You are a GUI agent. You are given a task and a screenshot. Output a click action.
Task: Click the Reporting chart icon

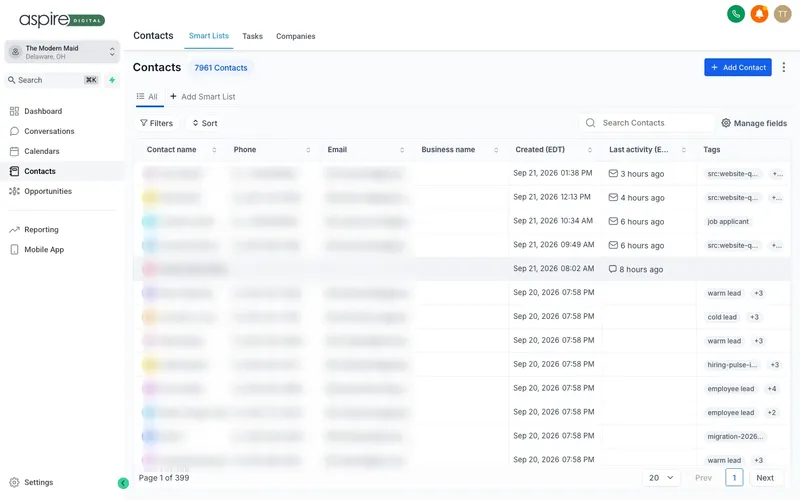(14, 230)
